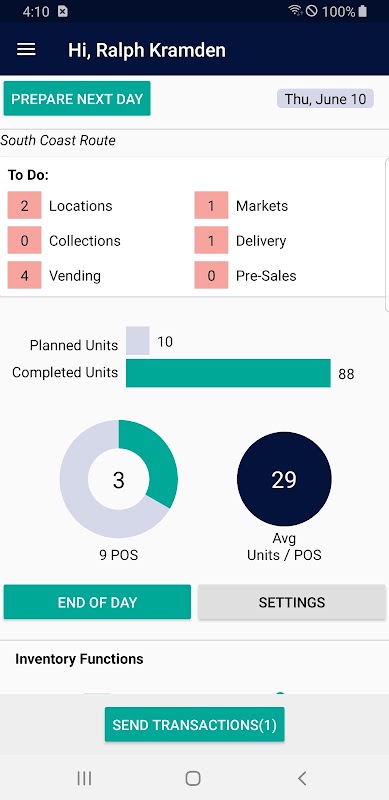The width and height of the screenshot is (389, 800).
Task: Tap the 9 POS donut chart
Action: click(119, 479)
